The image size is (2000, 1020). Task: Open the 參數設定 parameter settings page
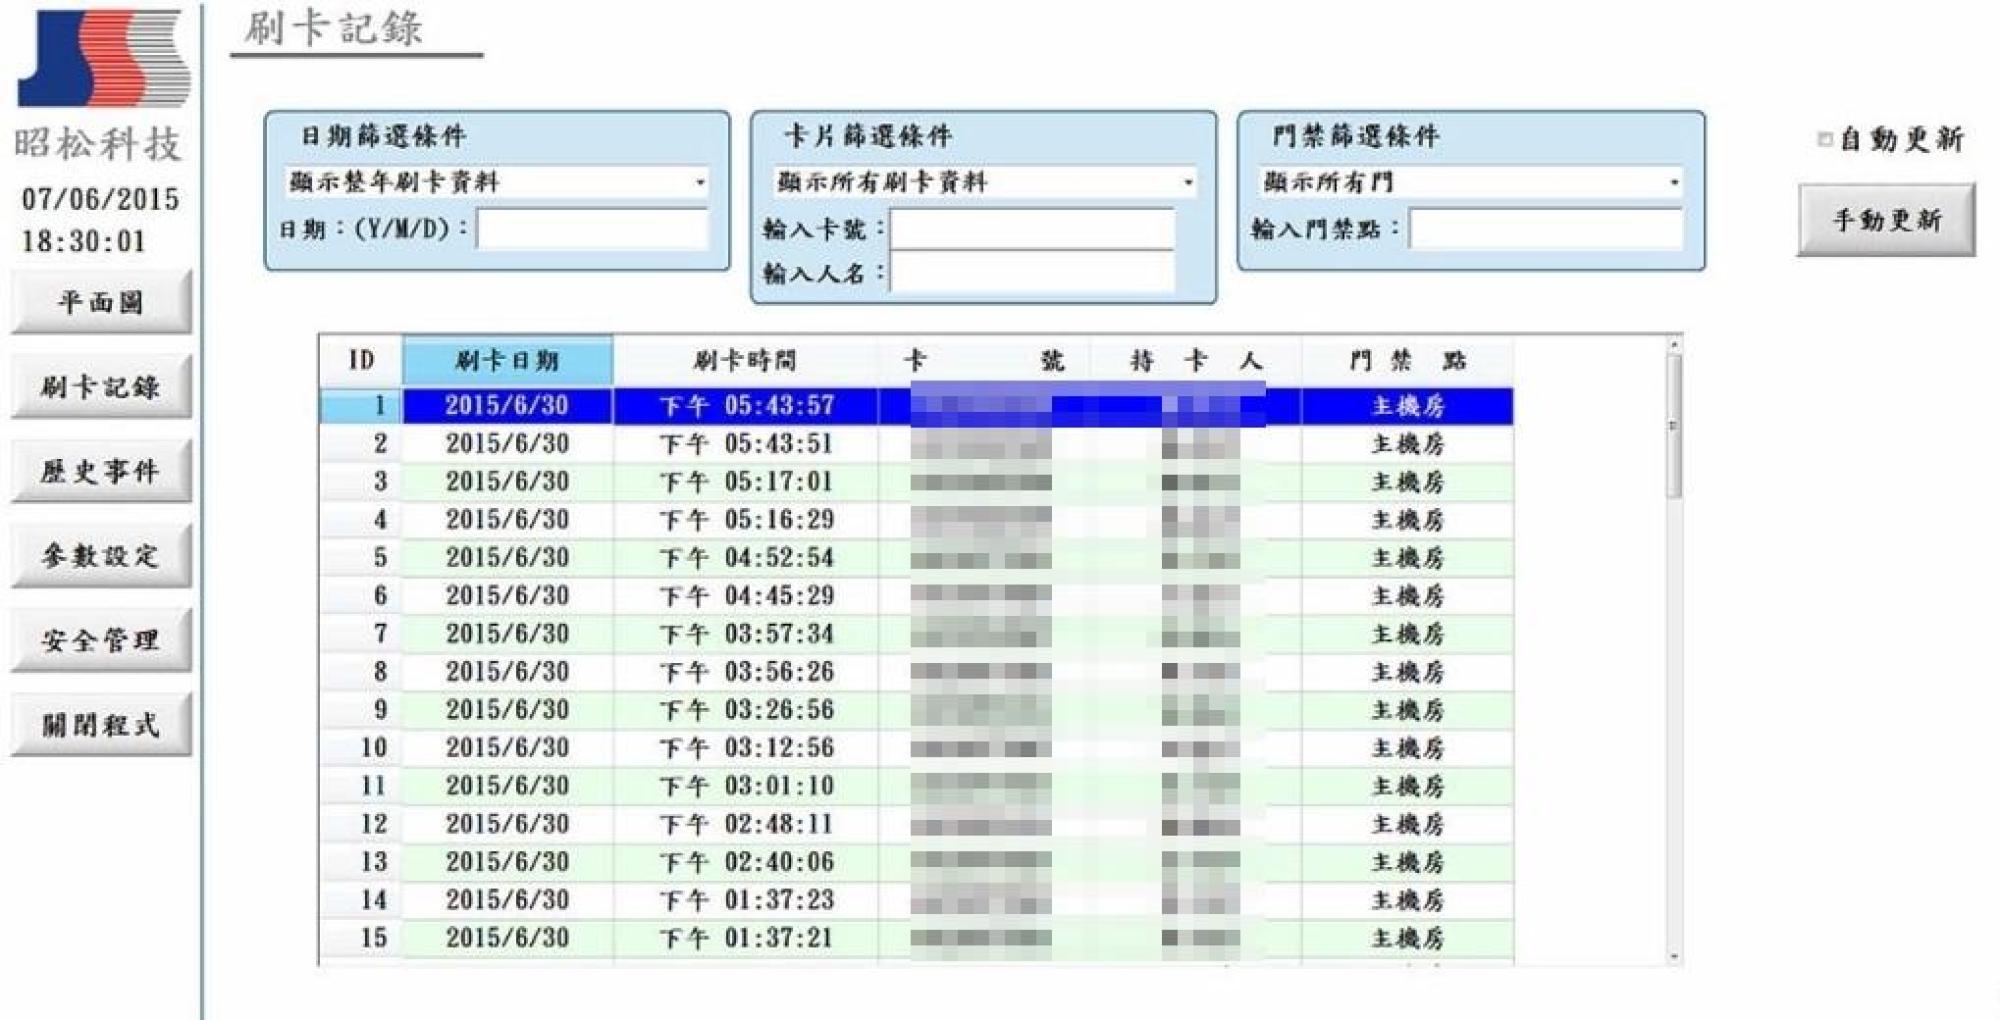point(101,555)
